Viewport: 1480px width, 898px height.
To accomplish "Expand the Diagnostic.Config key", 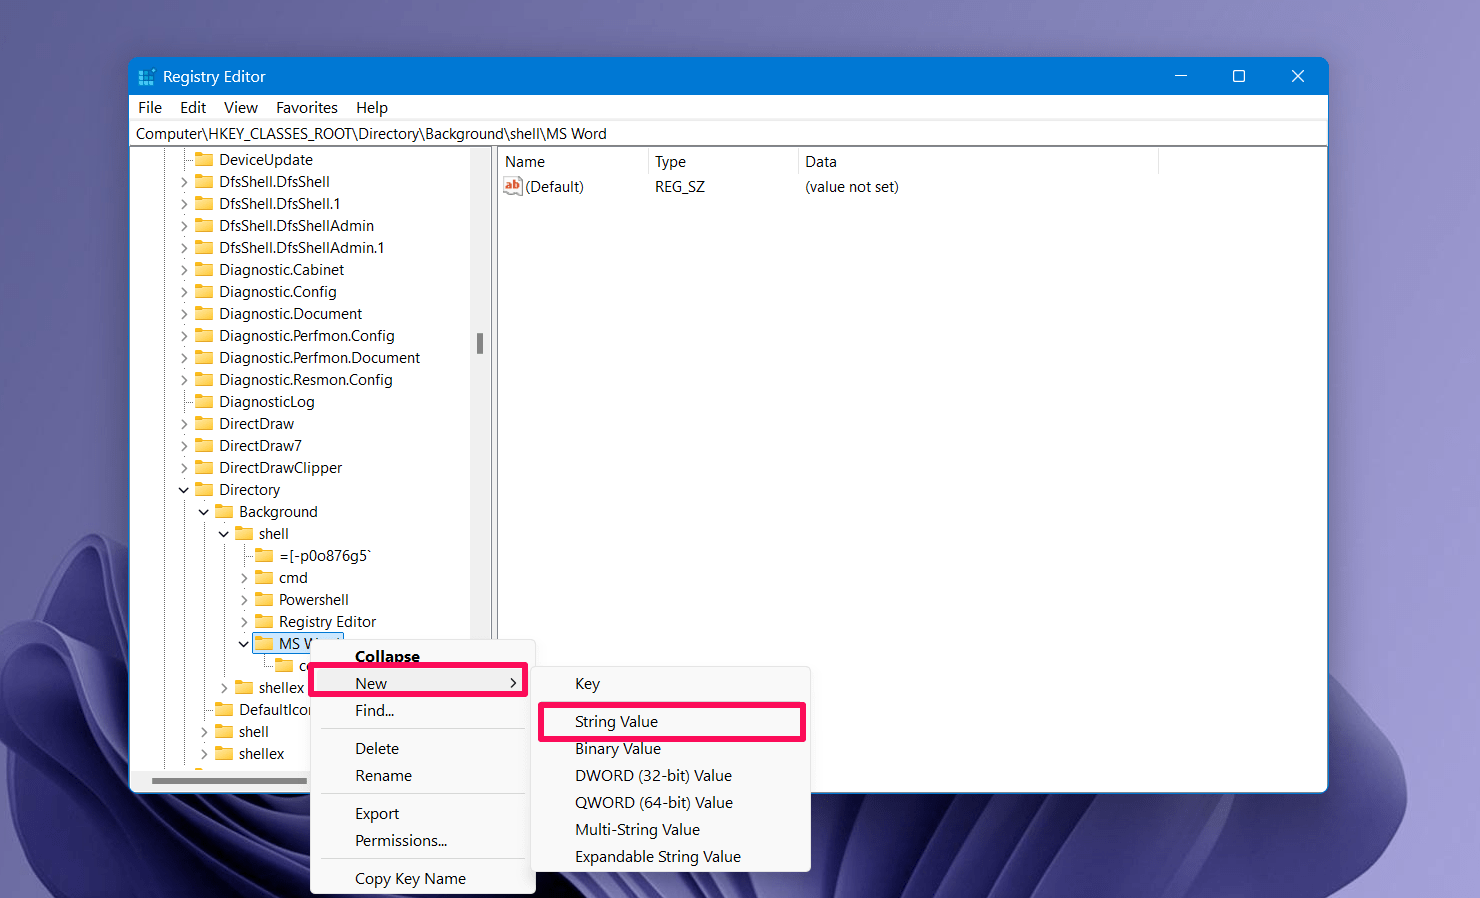I will tap(184, 292).
